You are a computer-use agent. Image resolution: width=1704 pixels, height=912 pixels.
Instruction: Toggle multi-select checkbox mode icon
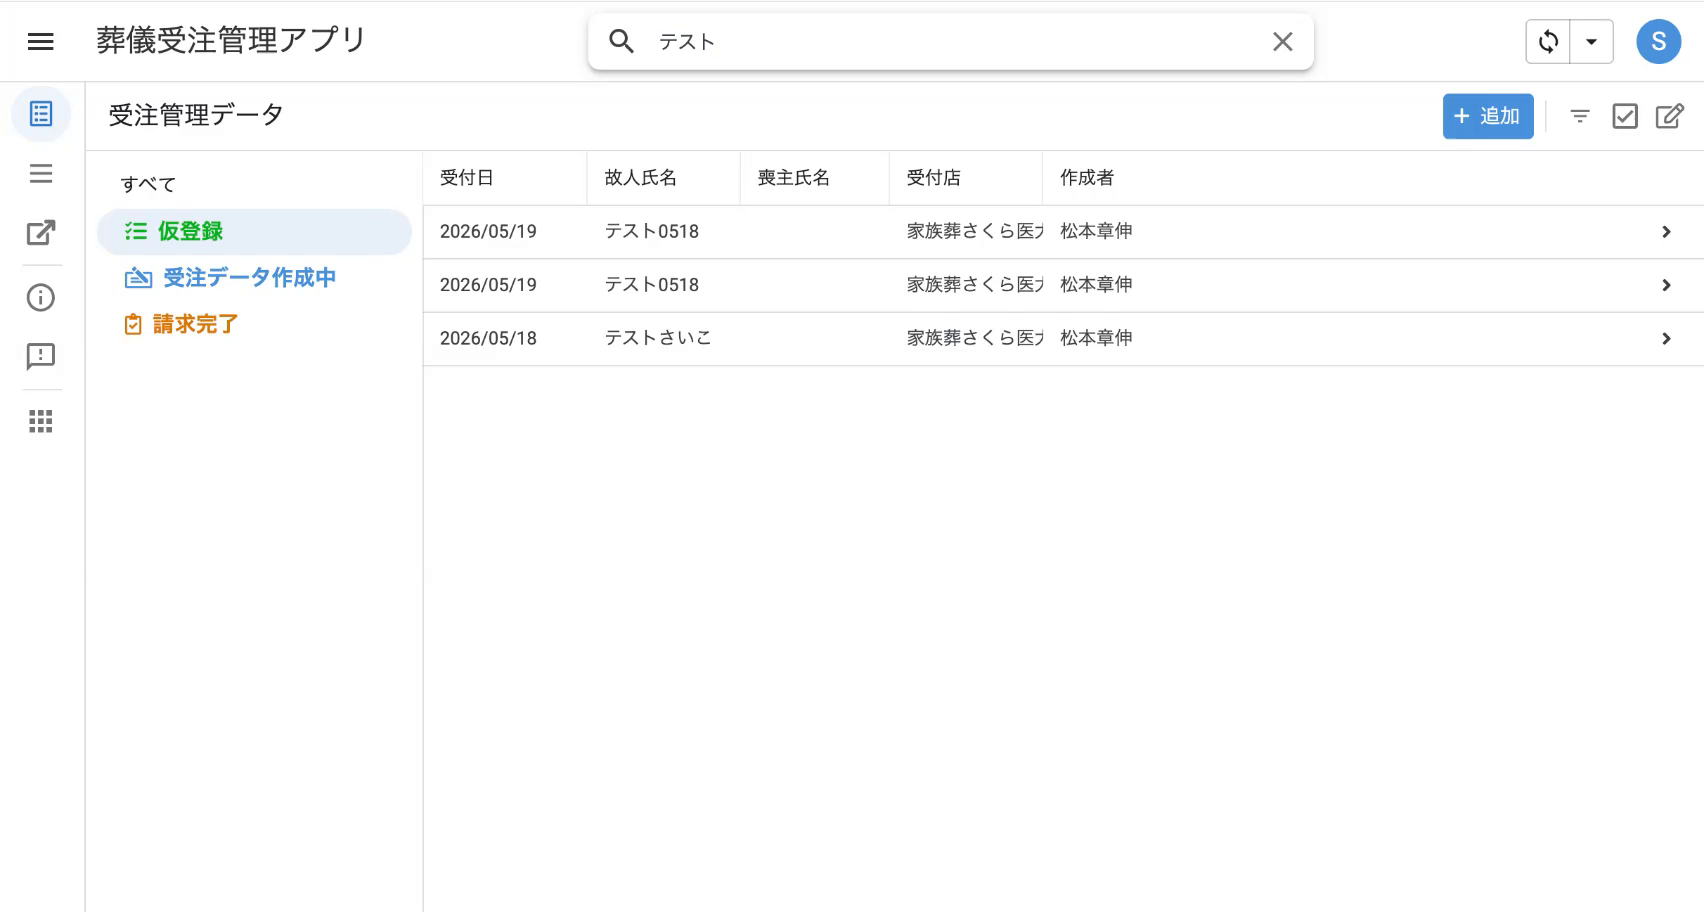1625,116
